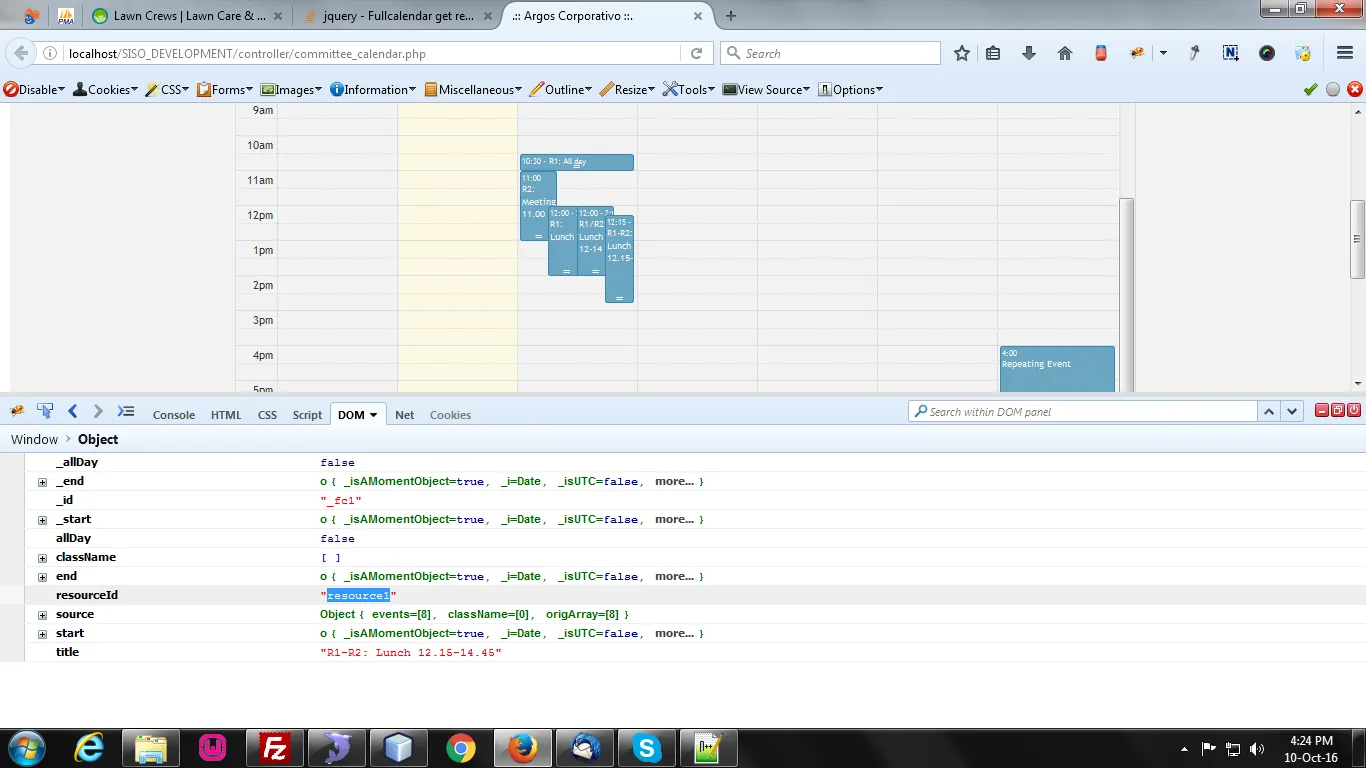1366x768 pixels.
Task: Open the Forms toolbar dropdown
Action: pos(226,90)
